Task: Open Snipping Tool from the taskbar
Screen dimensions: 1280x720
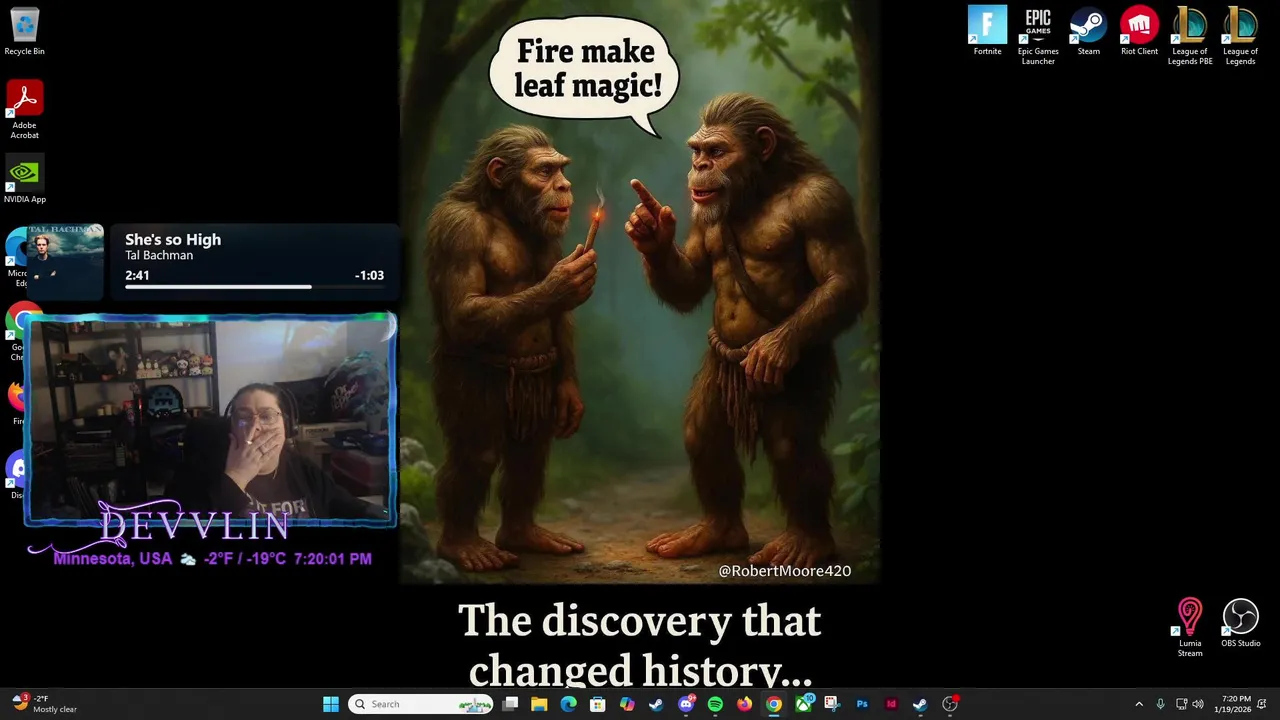Action: [832, 704]
